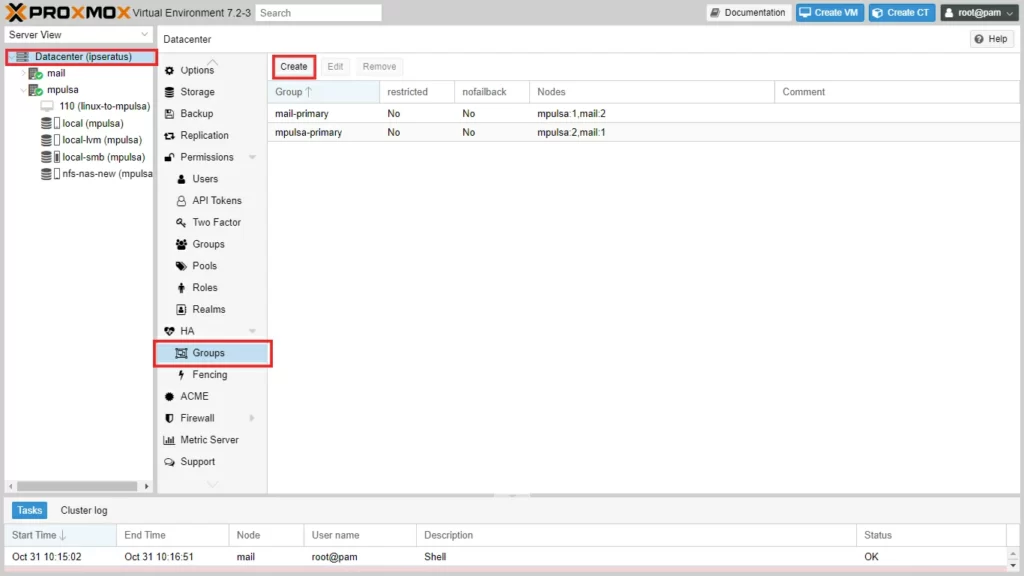This screenshot has width=1024, height=576.
Task: Select the mail node in tree
Action: tap(56, 74)
